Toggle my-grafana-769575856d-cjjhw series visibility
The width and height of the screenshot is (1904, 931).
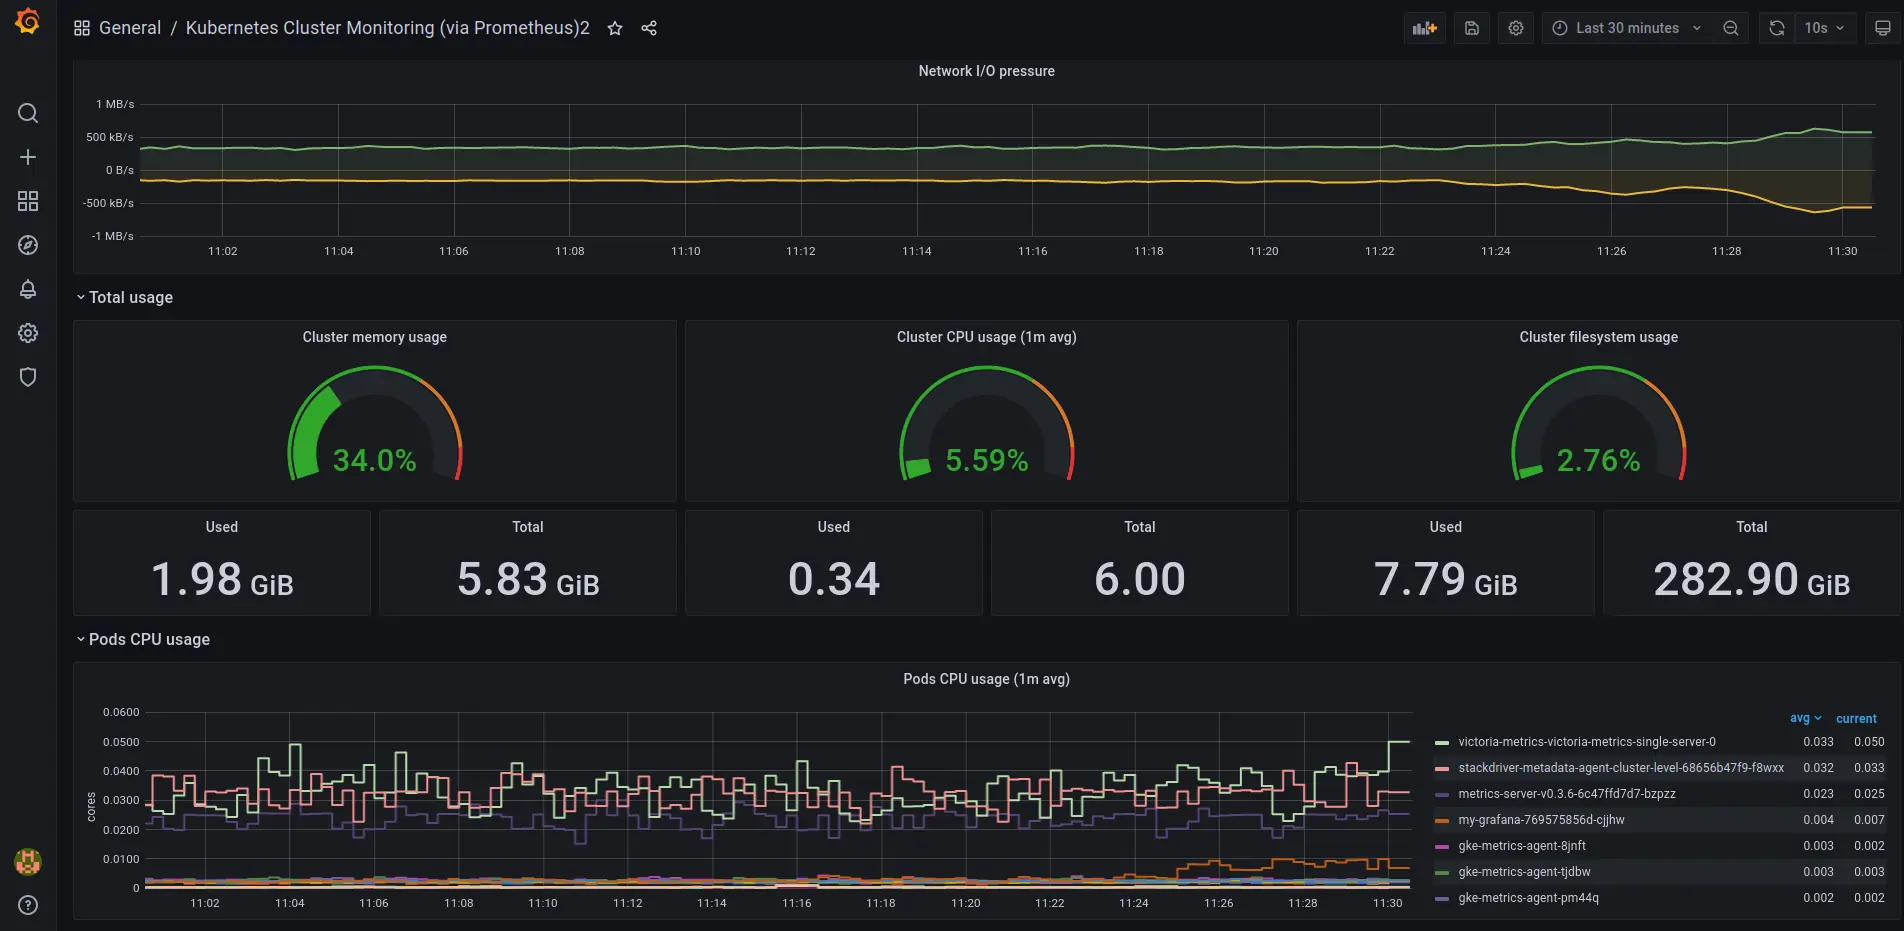[x=1541, y=820]
